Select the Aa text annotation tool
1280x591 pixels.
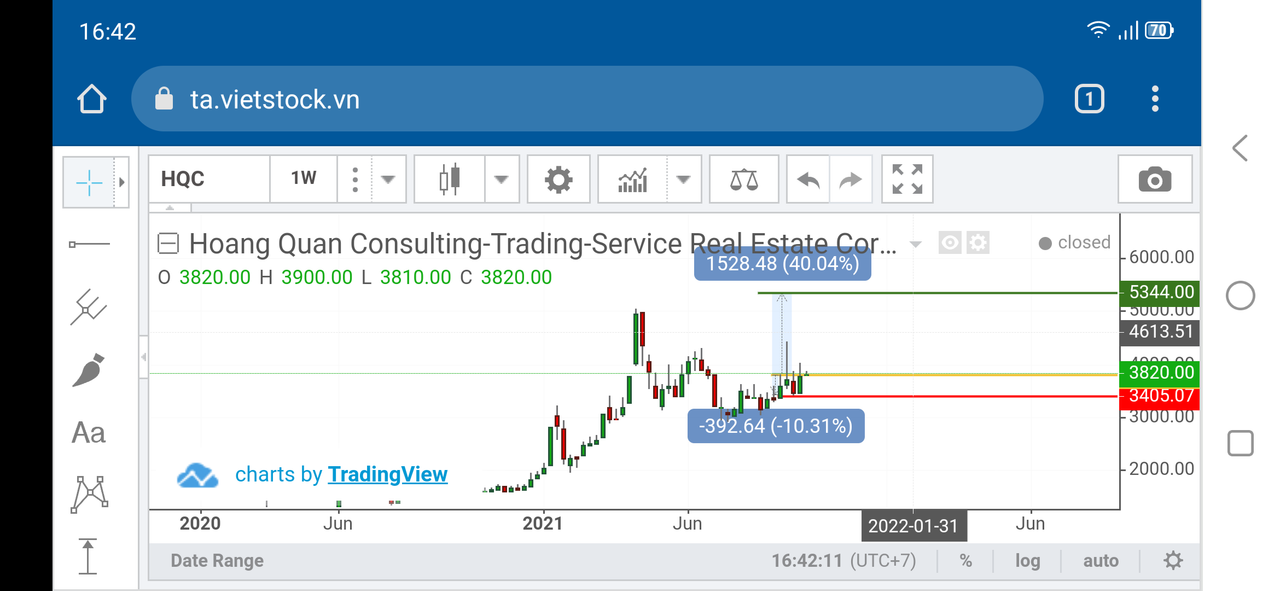tap(89, 432)
